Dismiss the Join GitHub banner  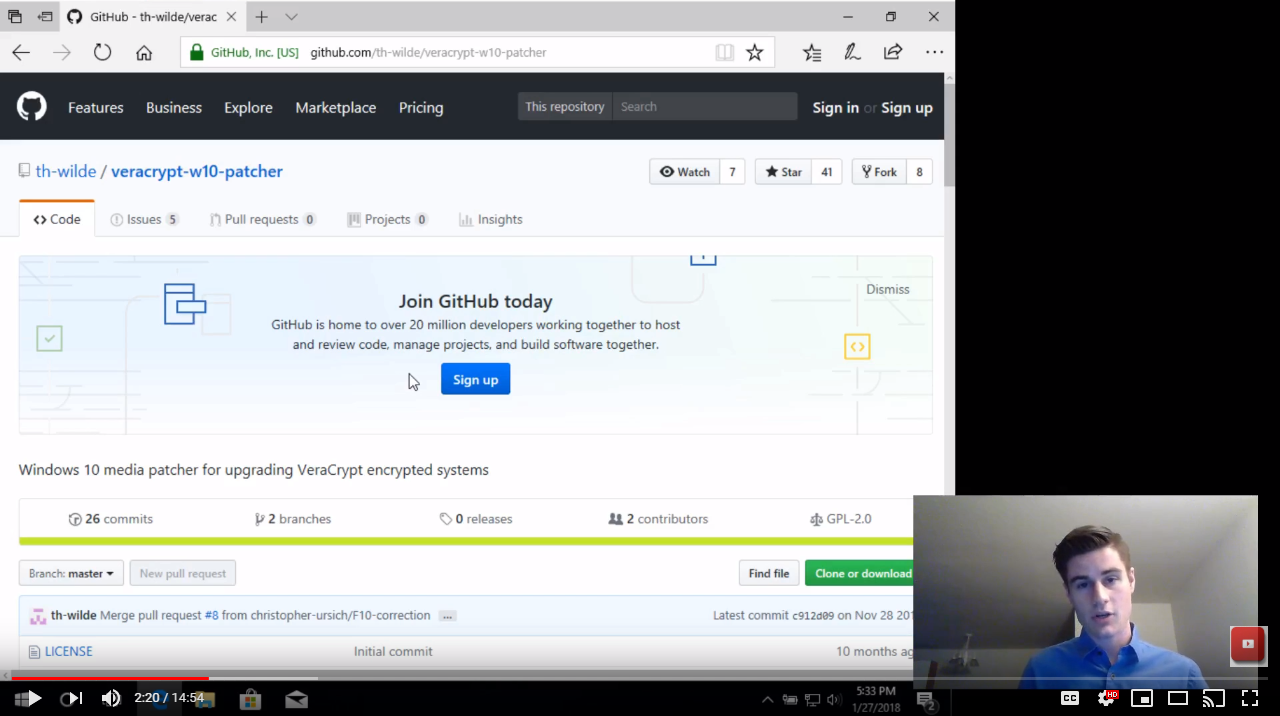888,289
